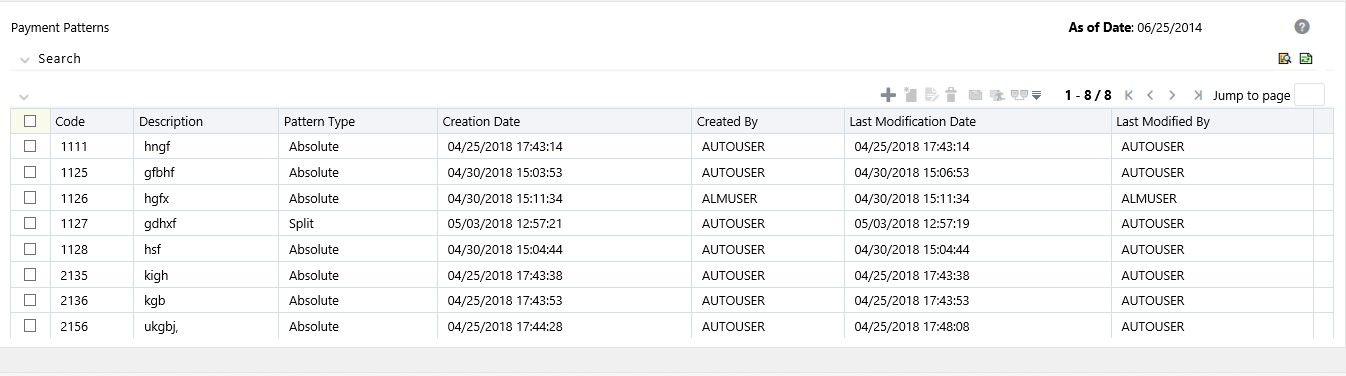Click description cell hsf
Screen dimensions: 1346x376
(x=153, y=249)
